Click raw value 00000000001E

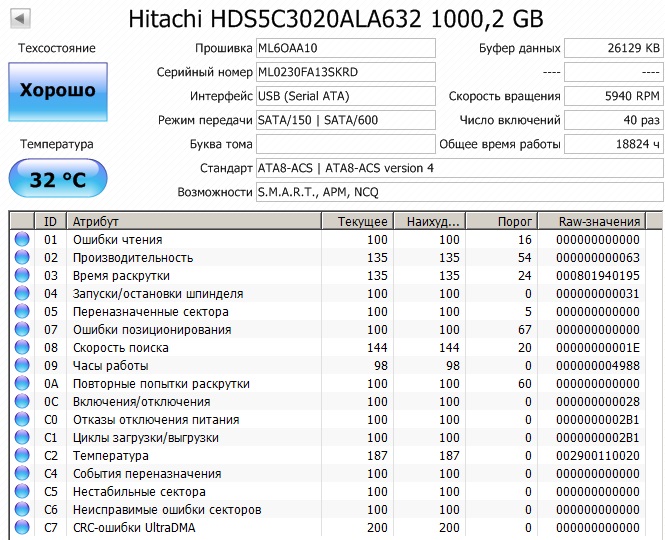(598, 348)
